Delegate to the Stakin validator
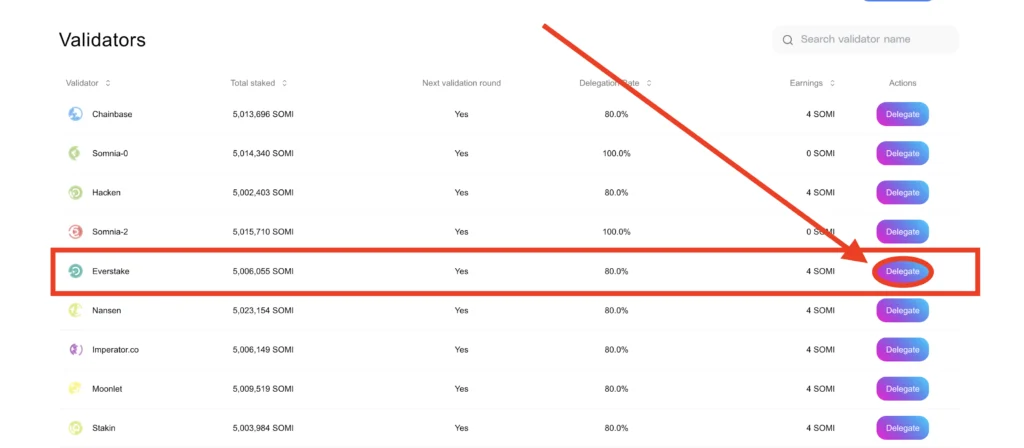Screen dimensions: 1024x448 click(x=903, y=428)
